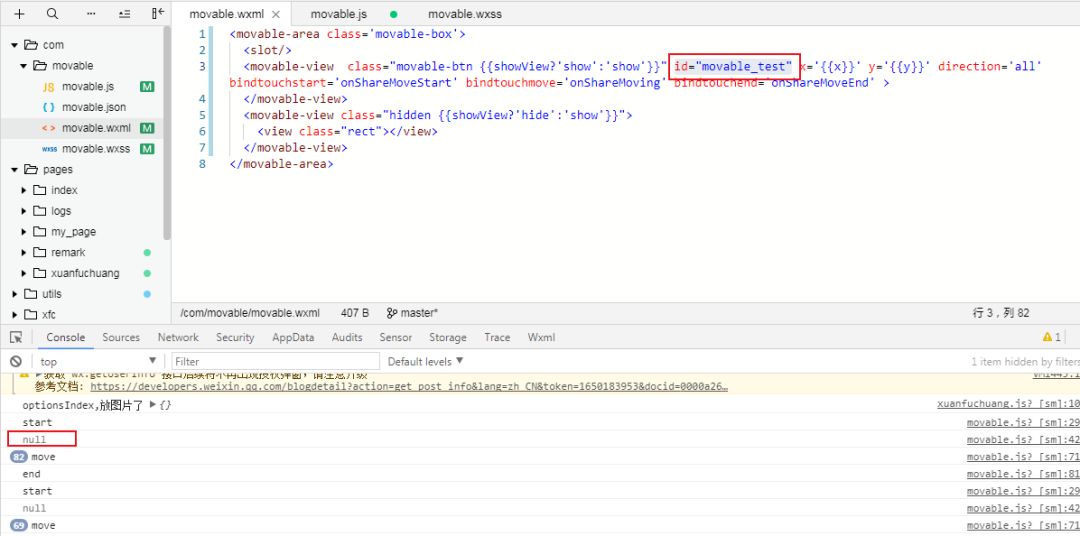Open the xuanfuchuang.js source link
Viewport: 1080px width, 536px height.
(1008, 404)
